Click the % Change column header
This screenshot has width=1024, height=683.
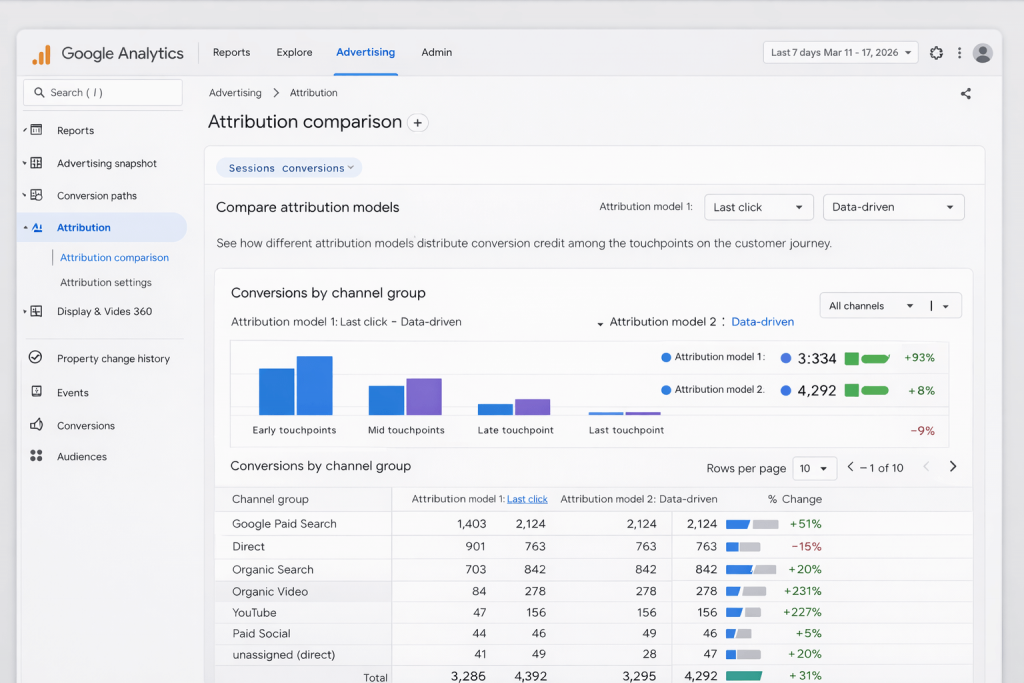(x=794, y=499)
